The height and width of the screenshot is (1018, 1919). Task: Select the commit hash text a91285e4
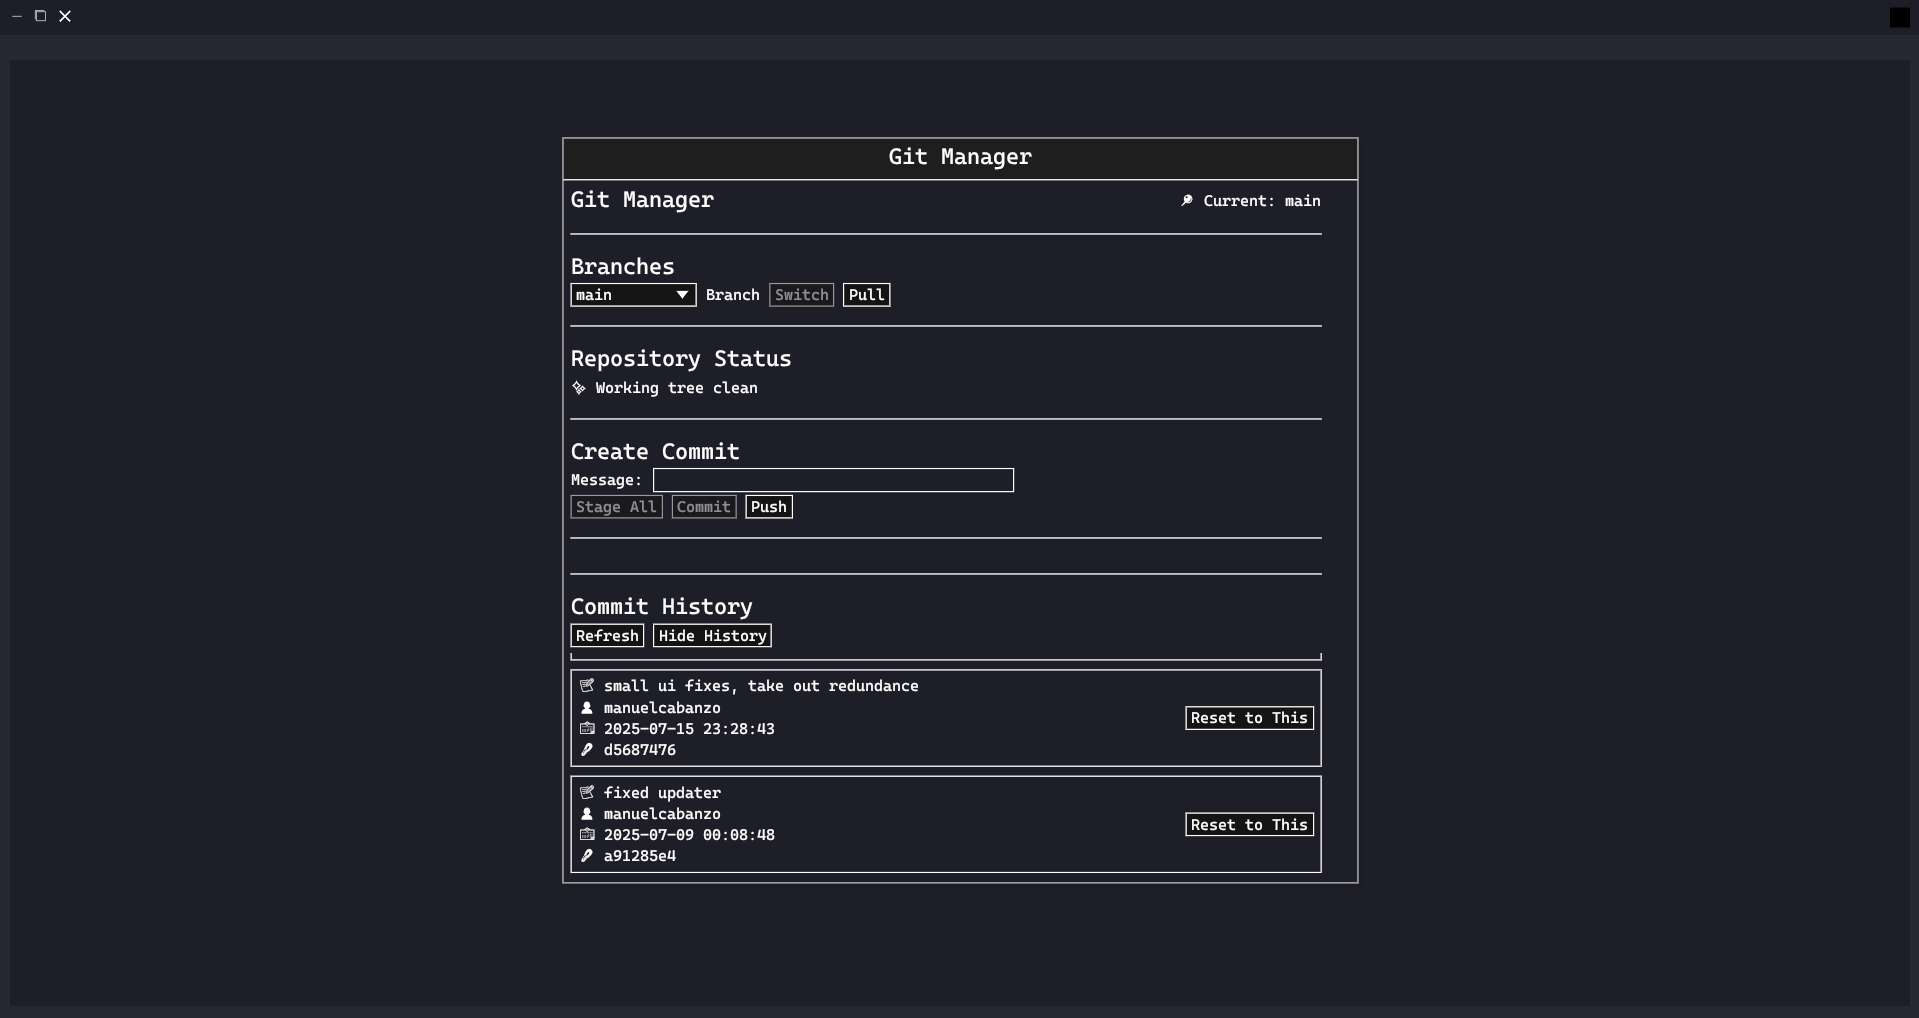click(x=640, y=856)
